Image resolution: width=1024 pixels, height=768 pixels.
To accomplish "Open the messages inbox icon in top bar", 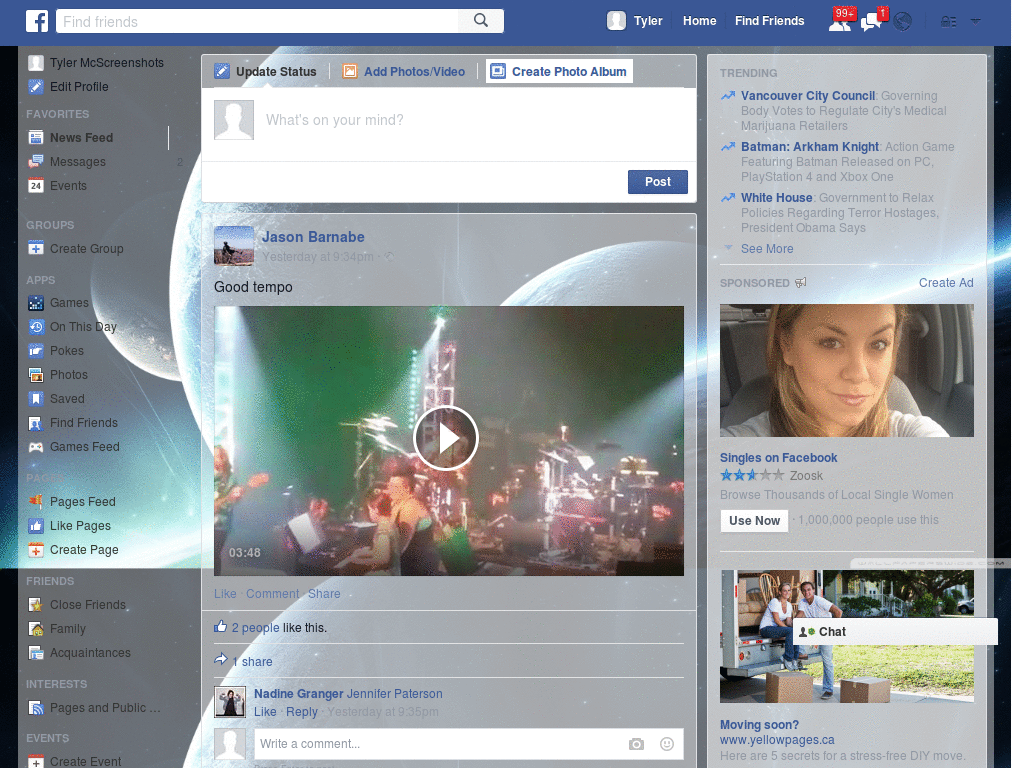I will tap(872, 22).
